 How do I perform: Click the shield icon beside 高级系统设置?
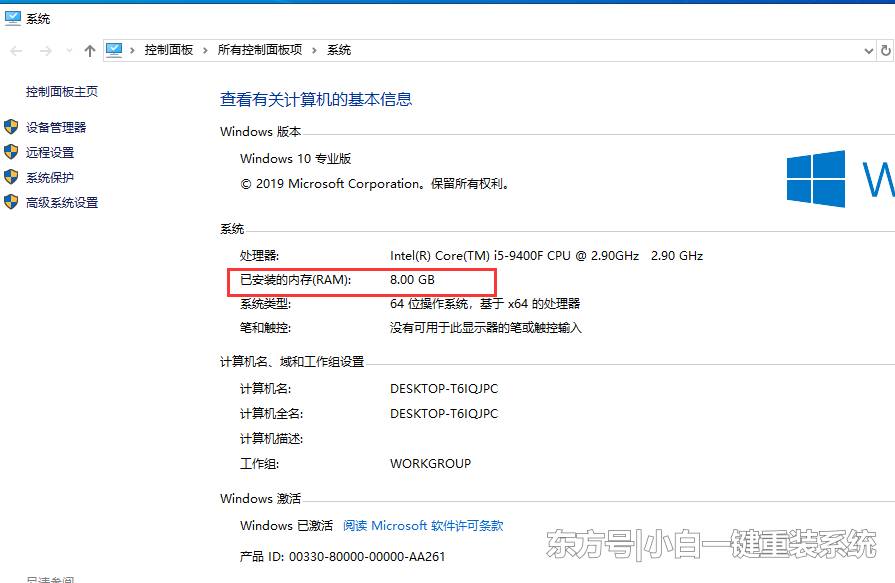click(12, 202)
